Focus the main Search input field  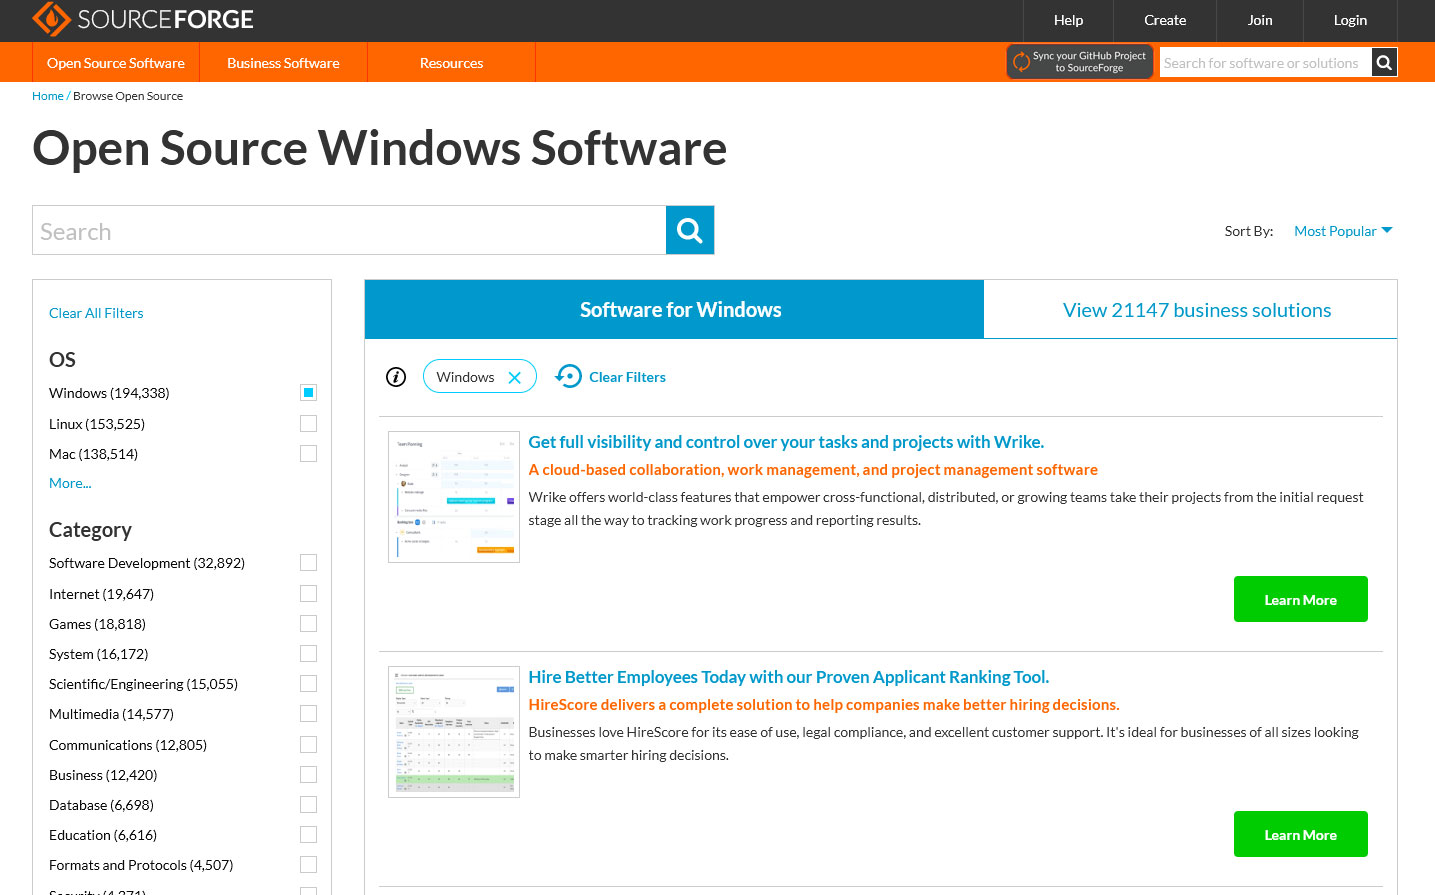point(349,231)
